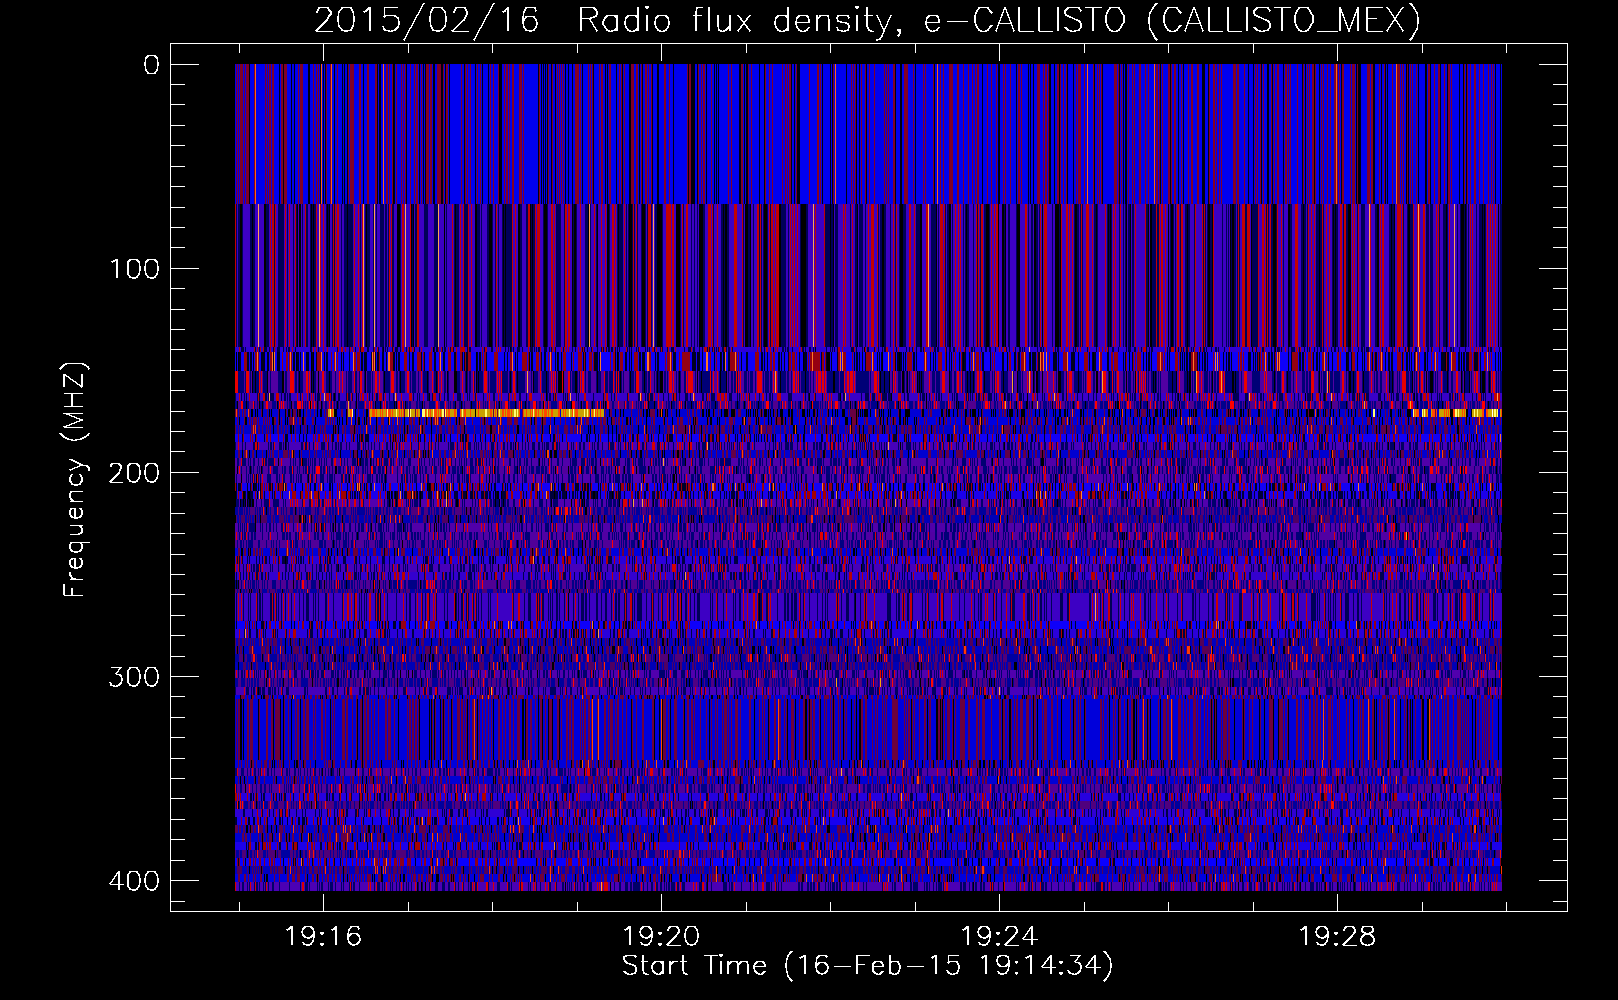Click the '19:20' time tick label
The width and height of the screenshot is (1618, 1000).
tap(661, 937)
